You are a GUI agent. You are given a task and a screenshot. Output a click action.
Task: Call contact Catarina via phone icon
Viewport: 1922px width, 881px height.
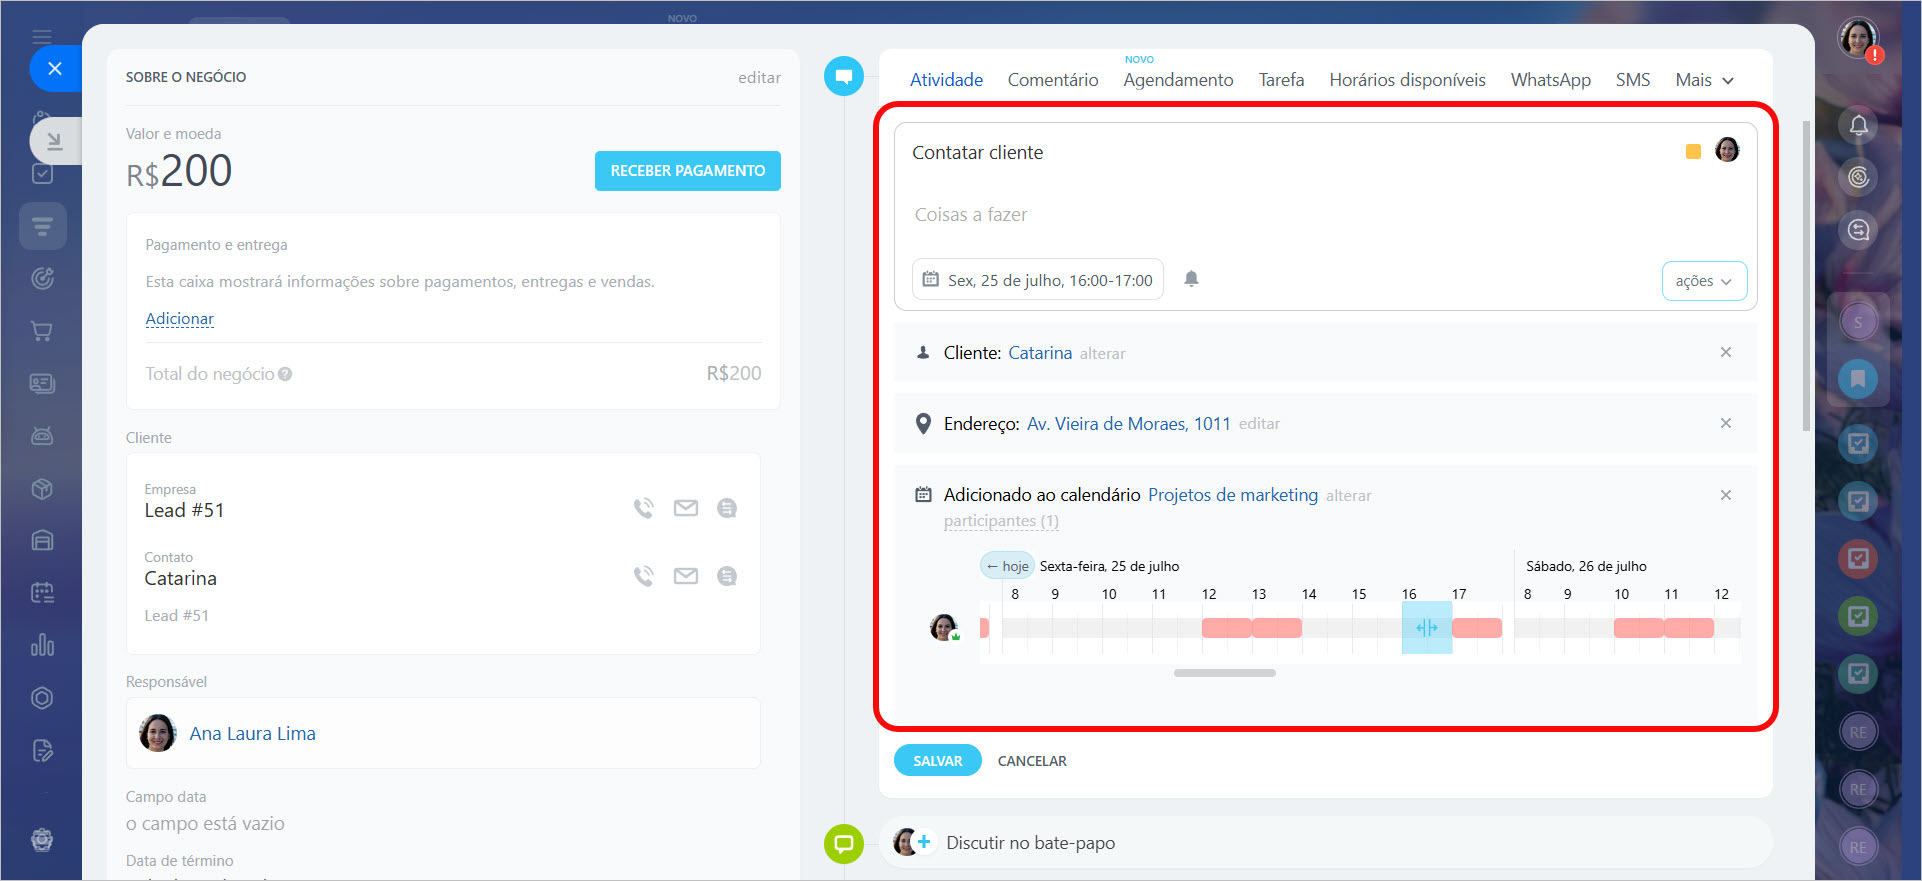click(643, 576)
